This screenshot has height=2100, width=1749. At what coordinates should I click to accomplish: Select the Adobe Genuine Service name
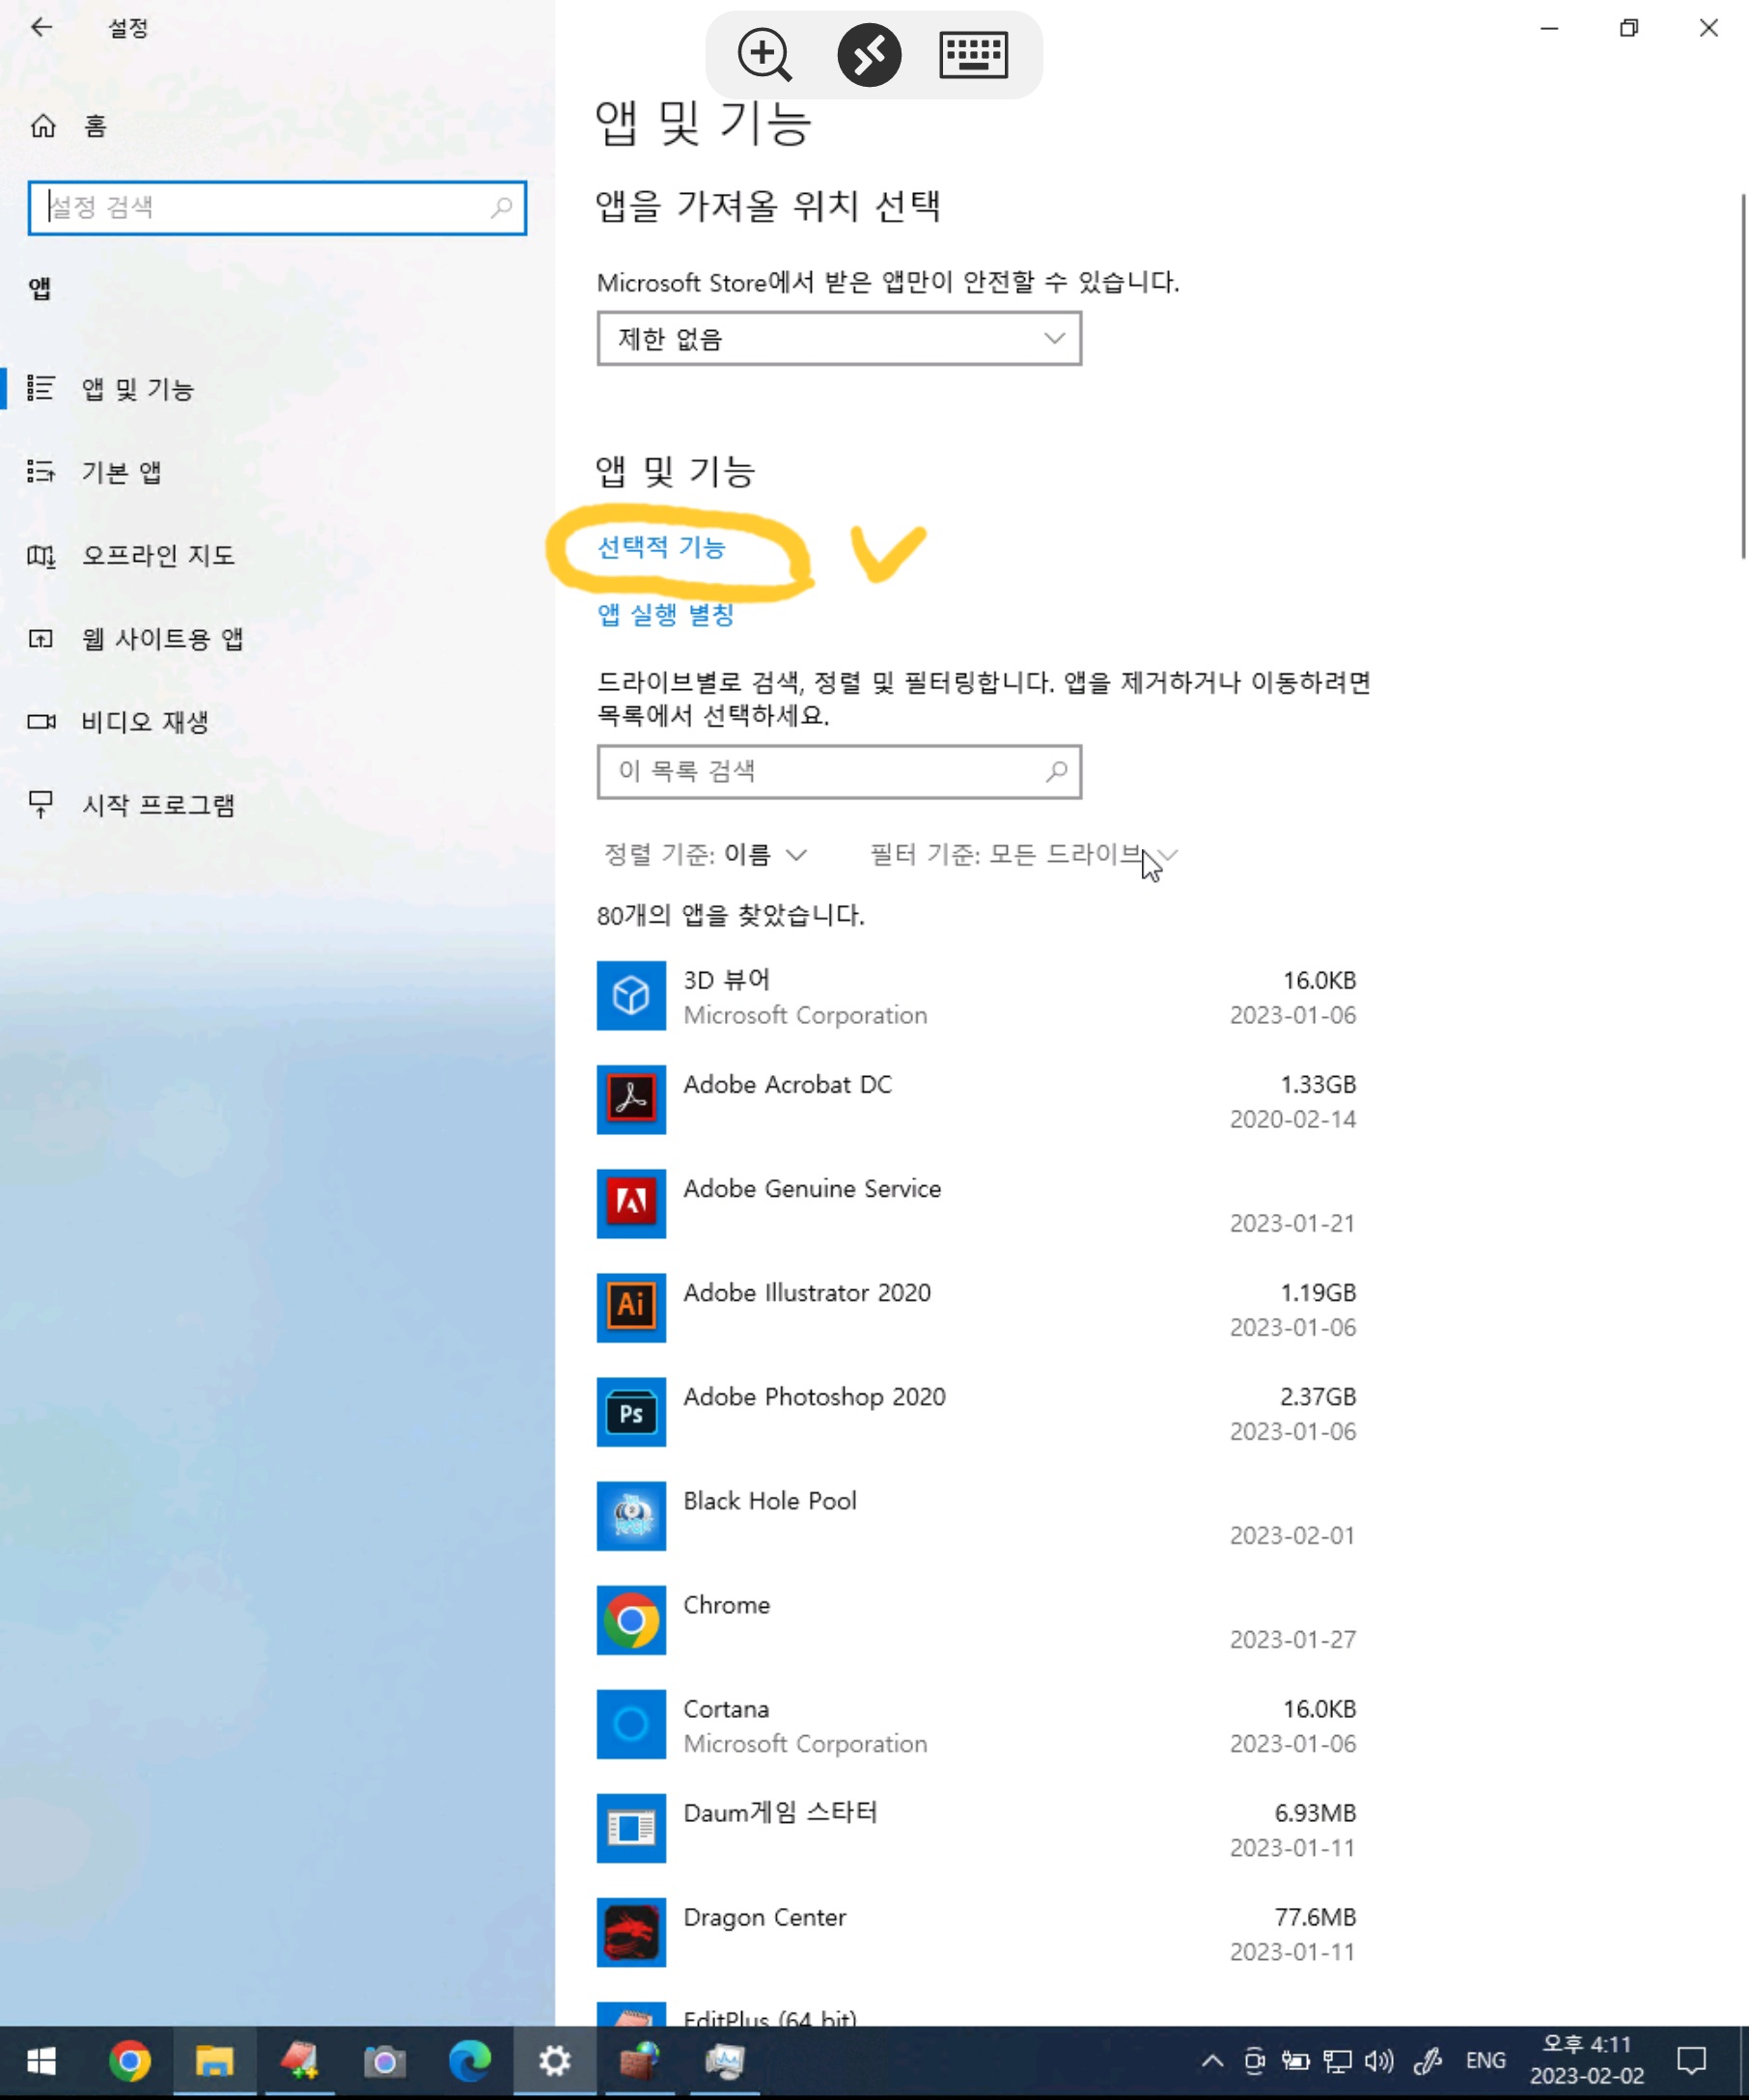click(812, 1188)
